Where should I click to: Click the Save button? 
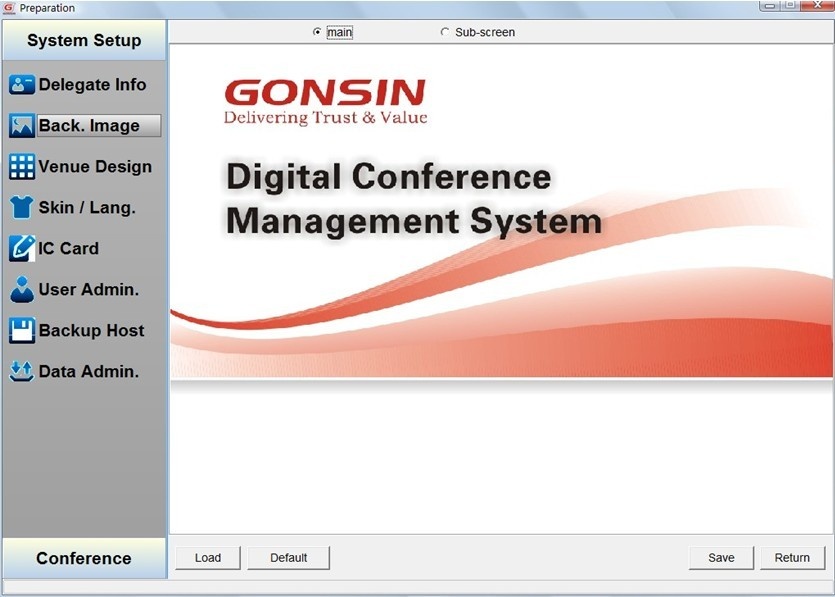721,558
